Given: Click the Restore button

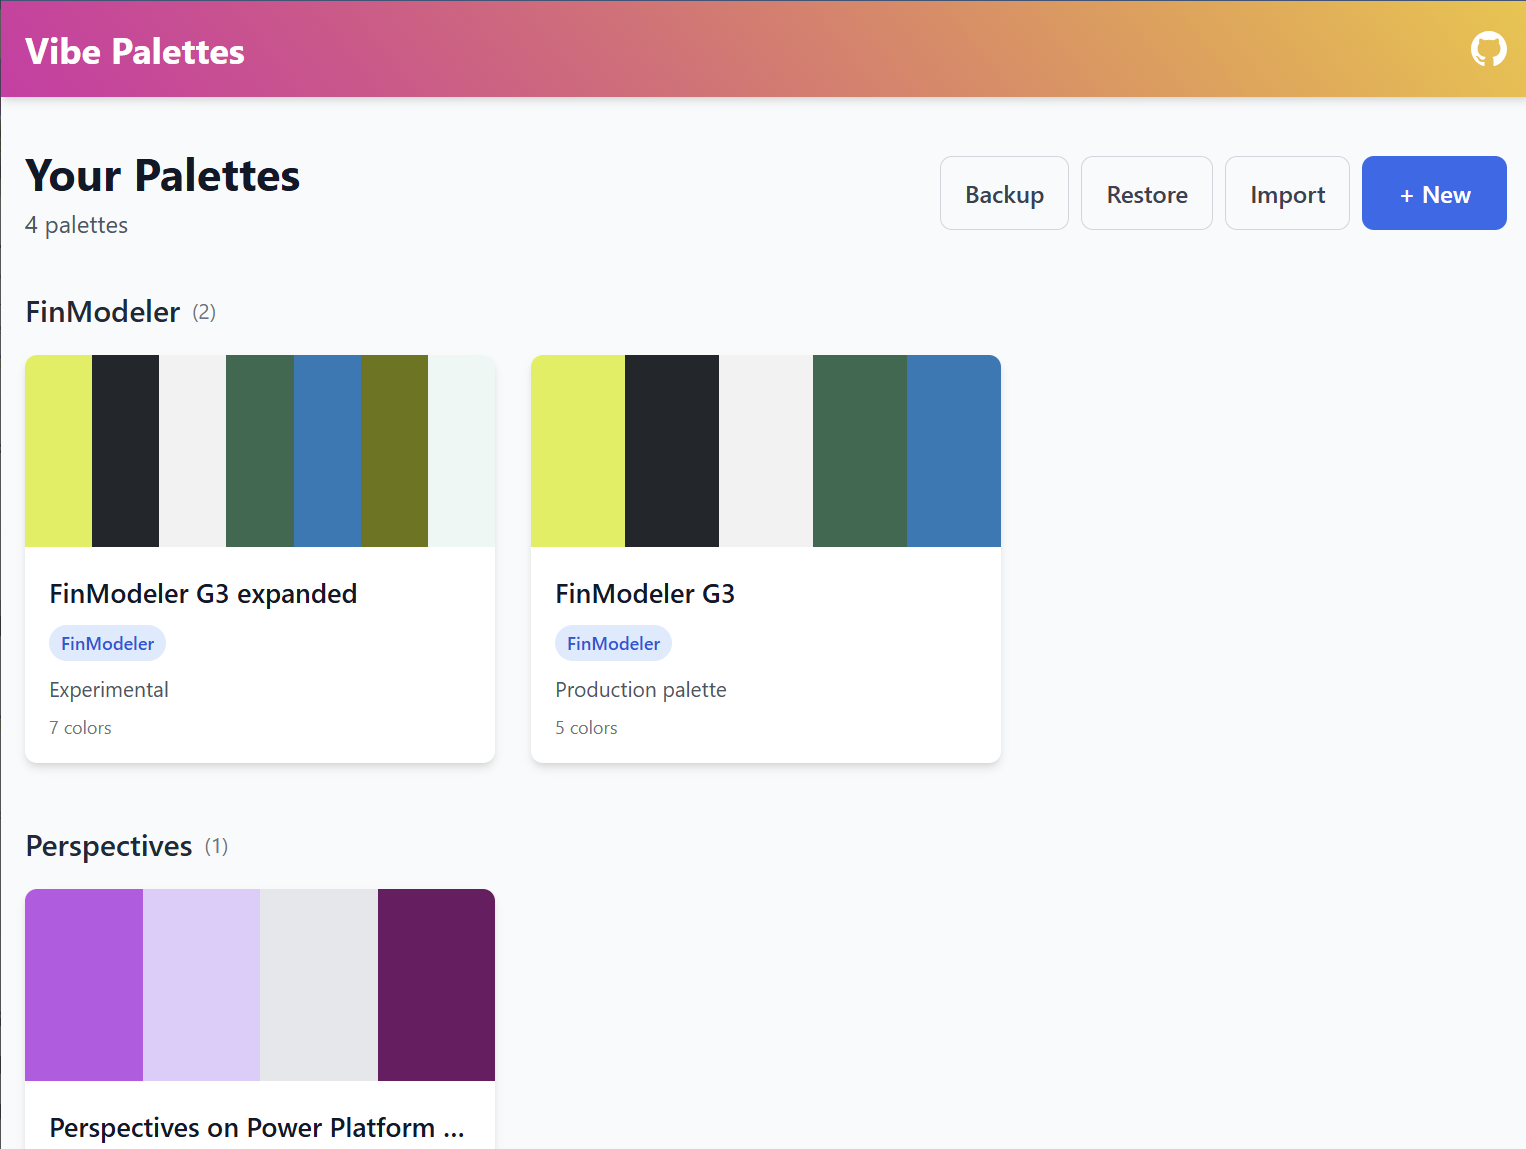Looking at the screenshot, I should pyautogui.click(x=1147, y=193).
